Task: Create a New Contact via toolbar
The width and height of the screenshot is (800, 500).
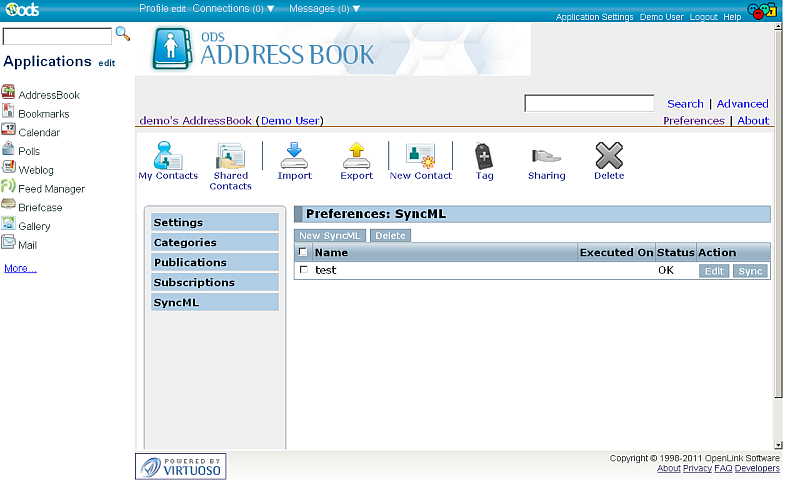Action: (420, 156)
